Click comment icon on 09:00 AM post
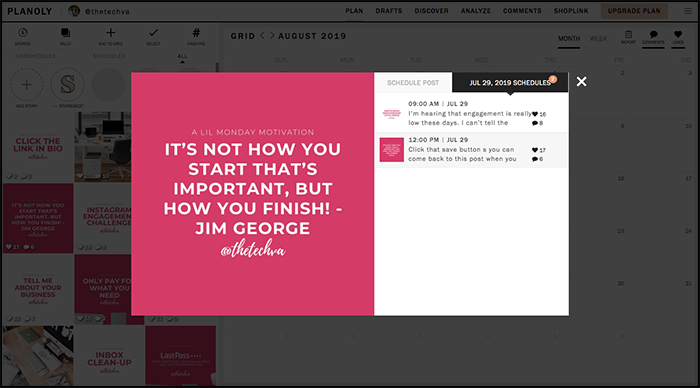This screenshot has height=388, width=700. point(535,123)
